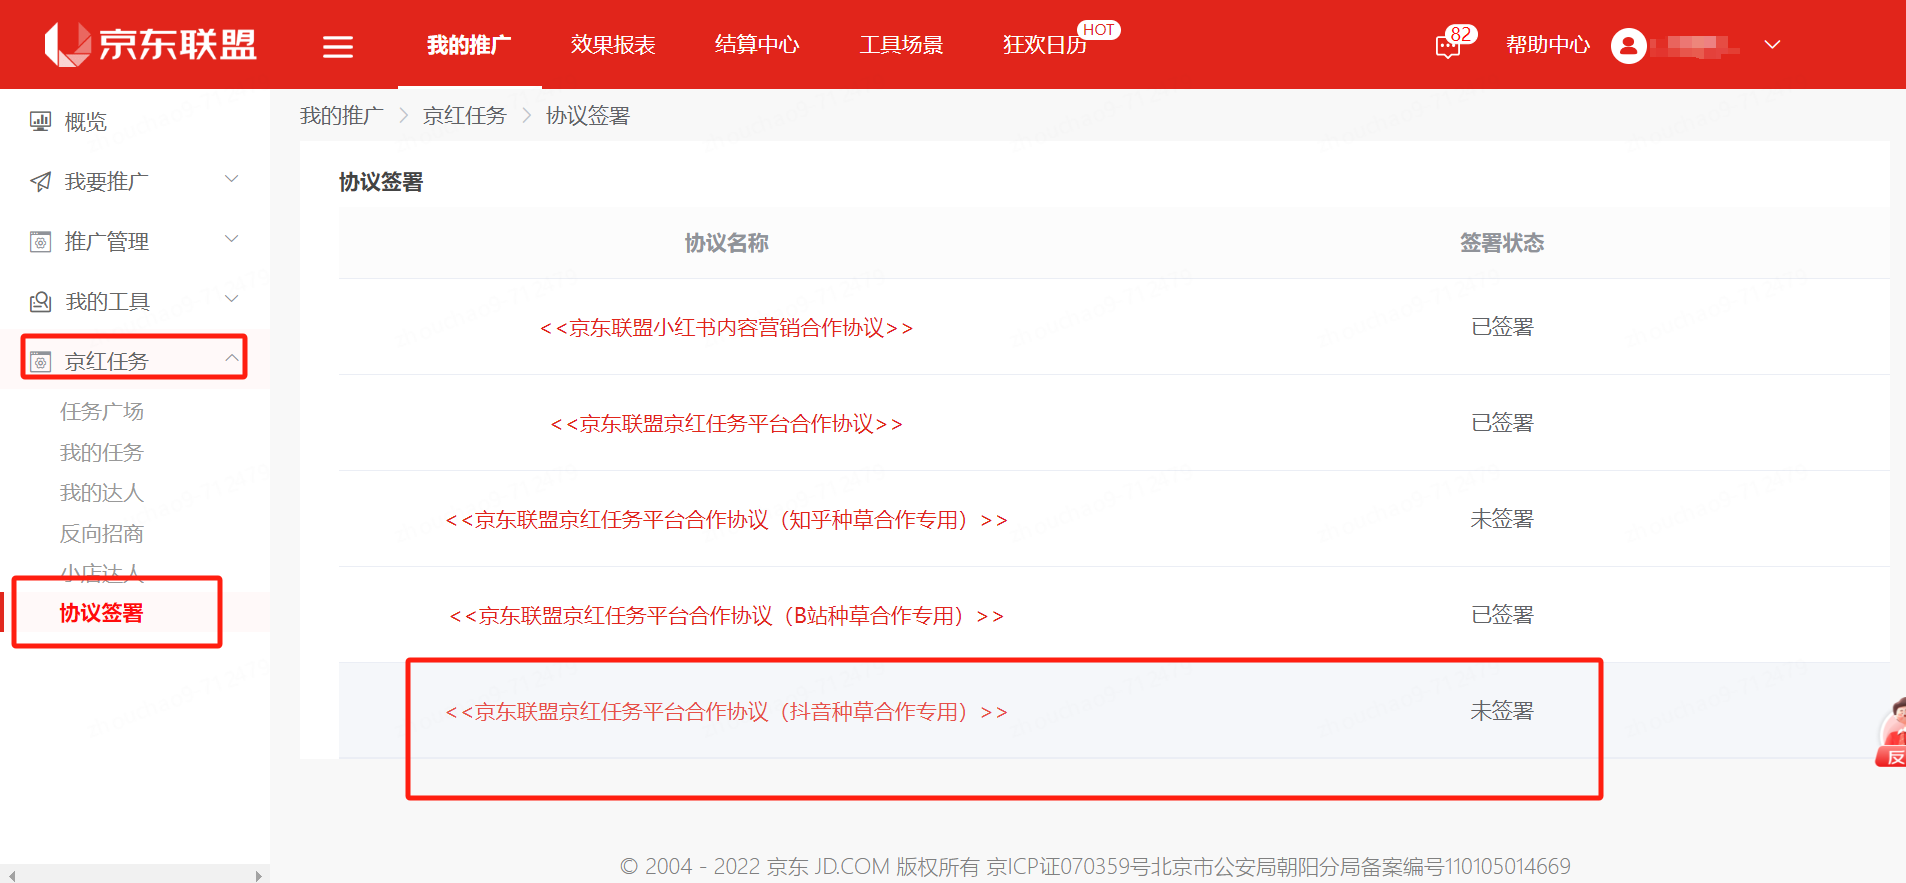This screenshot has height=883, width=1906.
Task: Open the 知乎种草合作专用 agreement link
Action: tap(727, 520)
